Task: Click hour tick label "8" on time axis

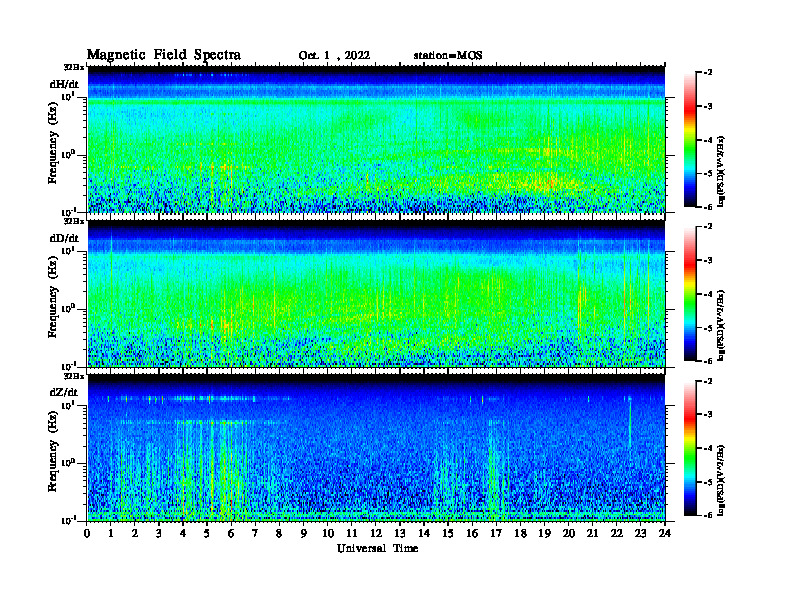Action: coord(279,534)
